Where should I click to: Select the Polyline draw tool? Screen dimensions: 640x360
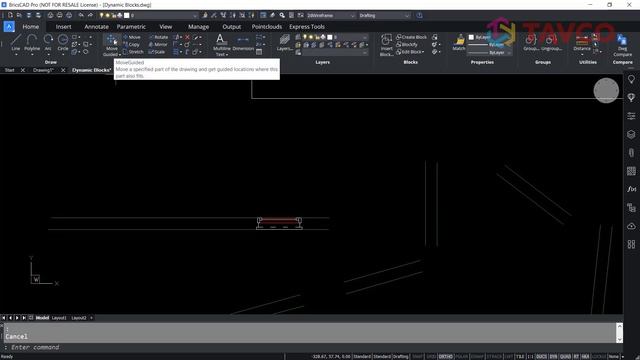[32, 43]
